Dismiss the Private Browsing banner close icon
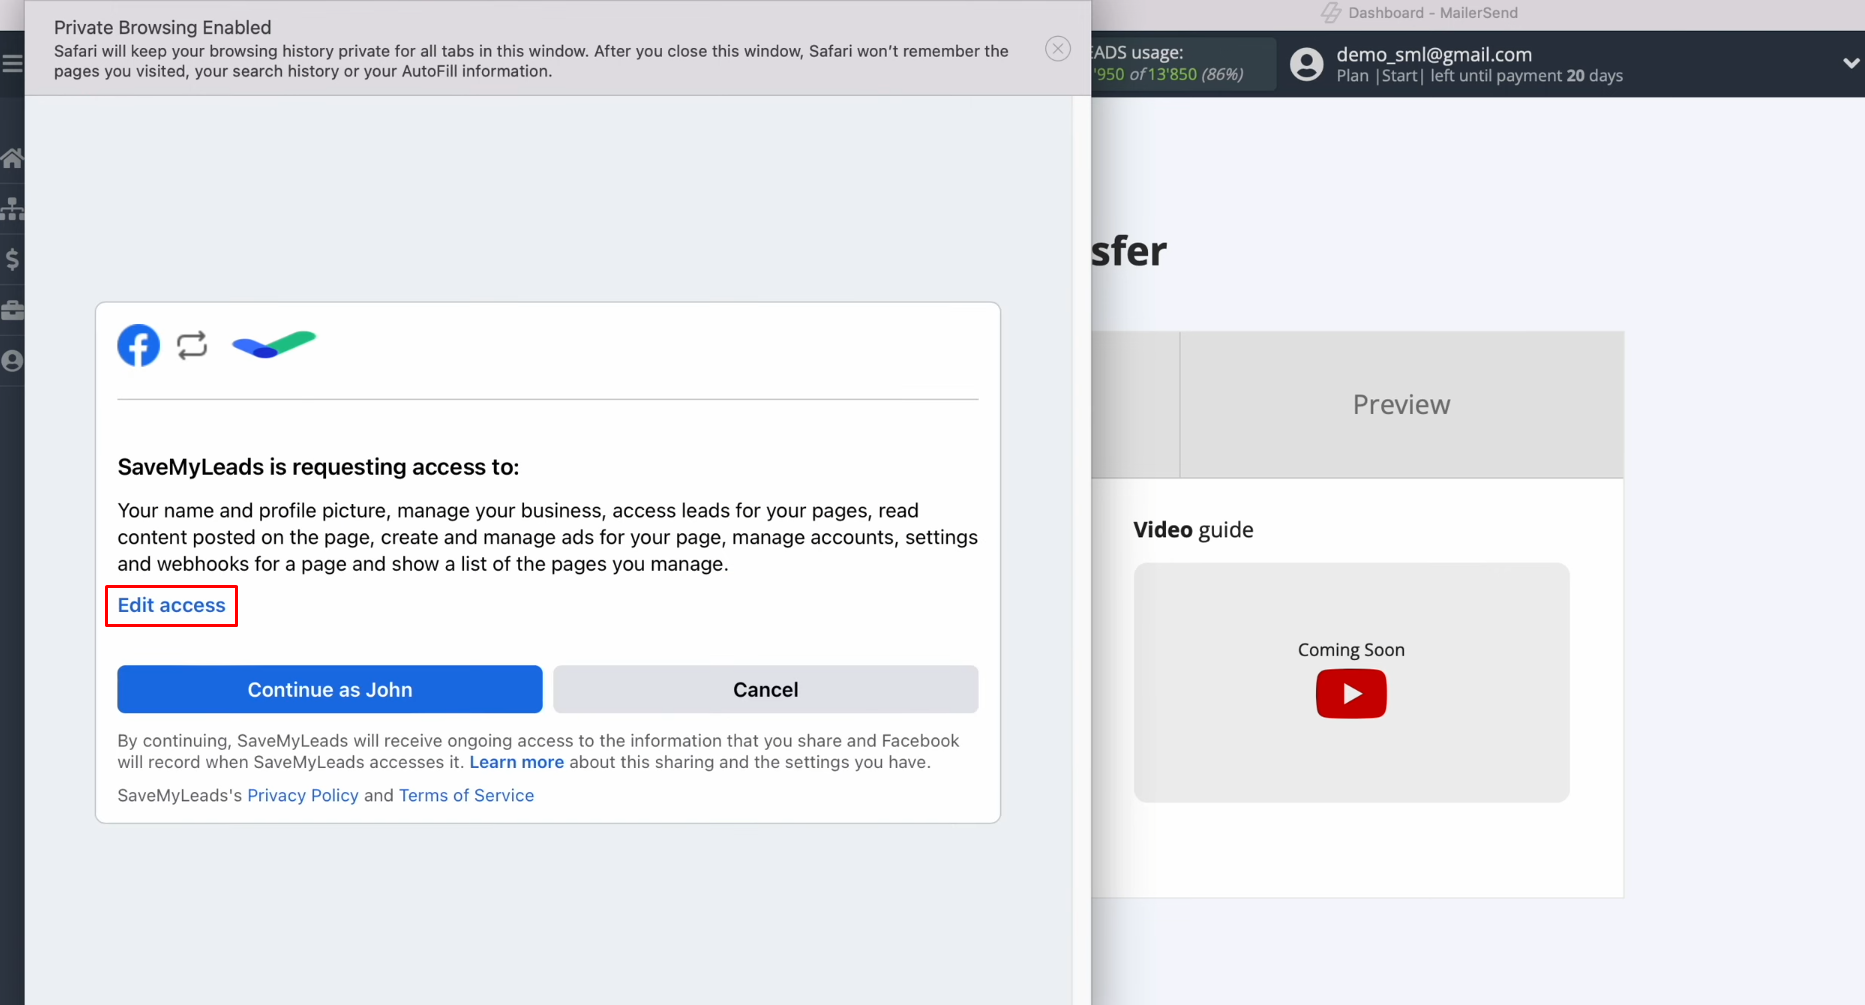1865x1005 pixels. click(1058, 49)
